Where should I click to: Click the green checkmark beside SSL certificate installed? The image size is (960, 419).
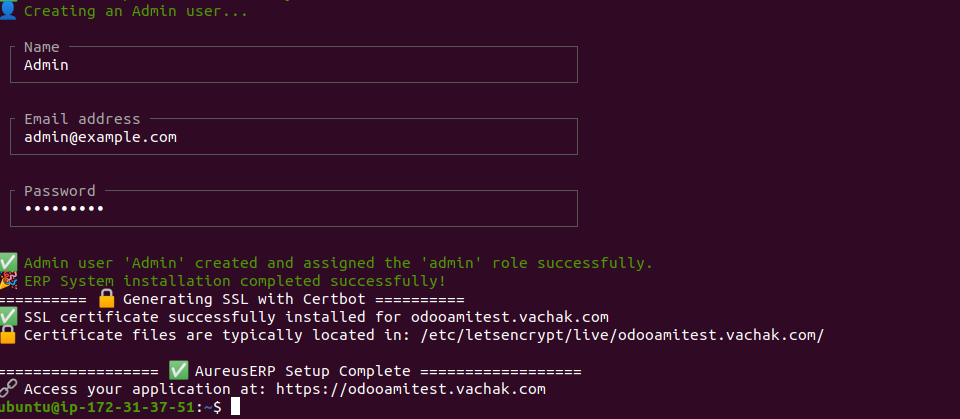click(x=9, y=317)
